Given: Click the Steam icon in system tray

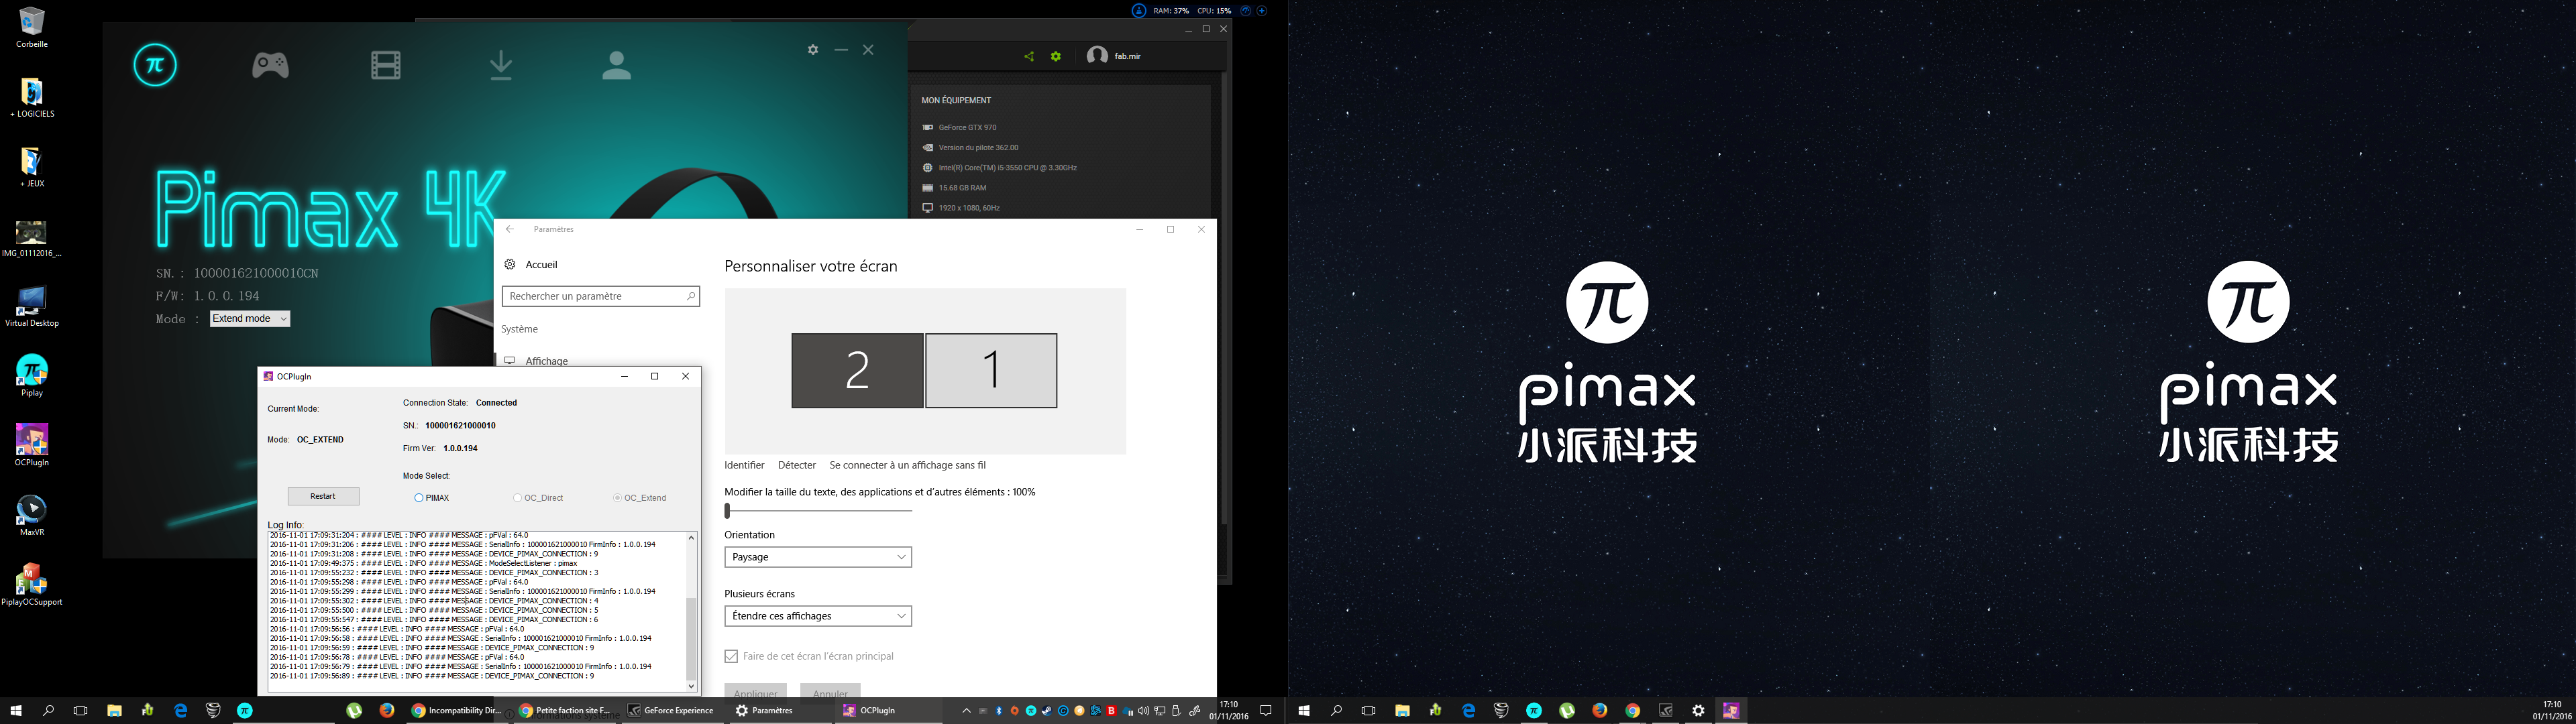Looking at the screenshot, I should click(x=1047, y=711).
